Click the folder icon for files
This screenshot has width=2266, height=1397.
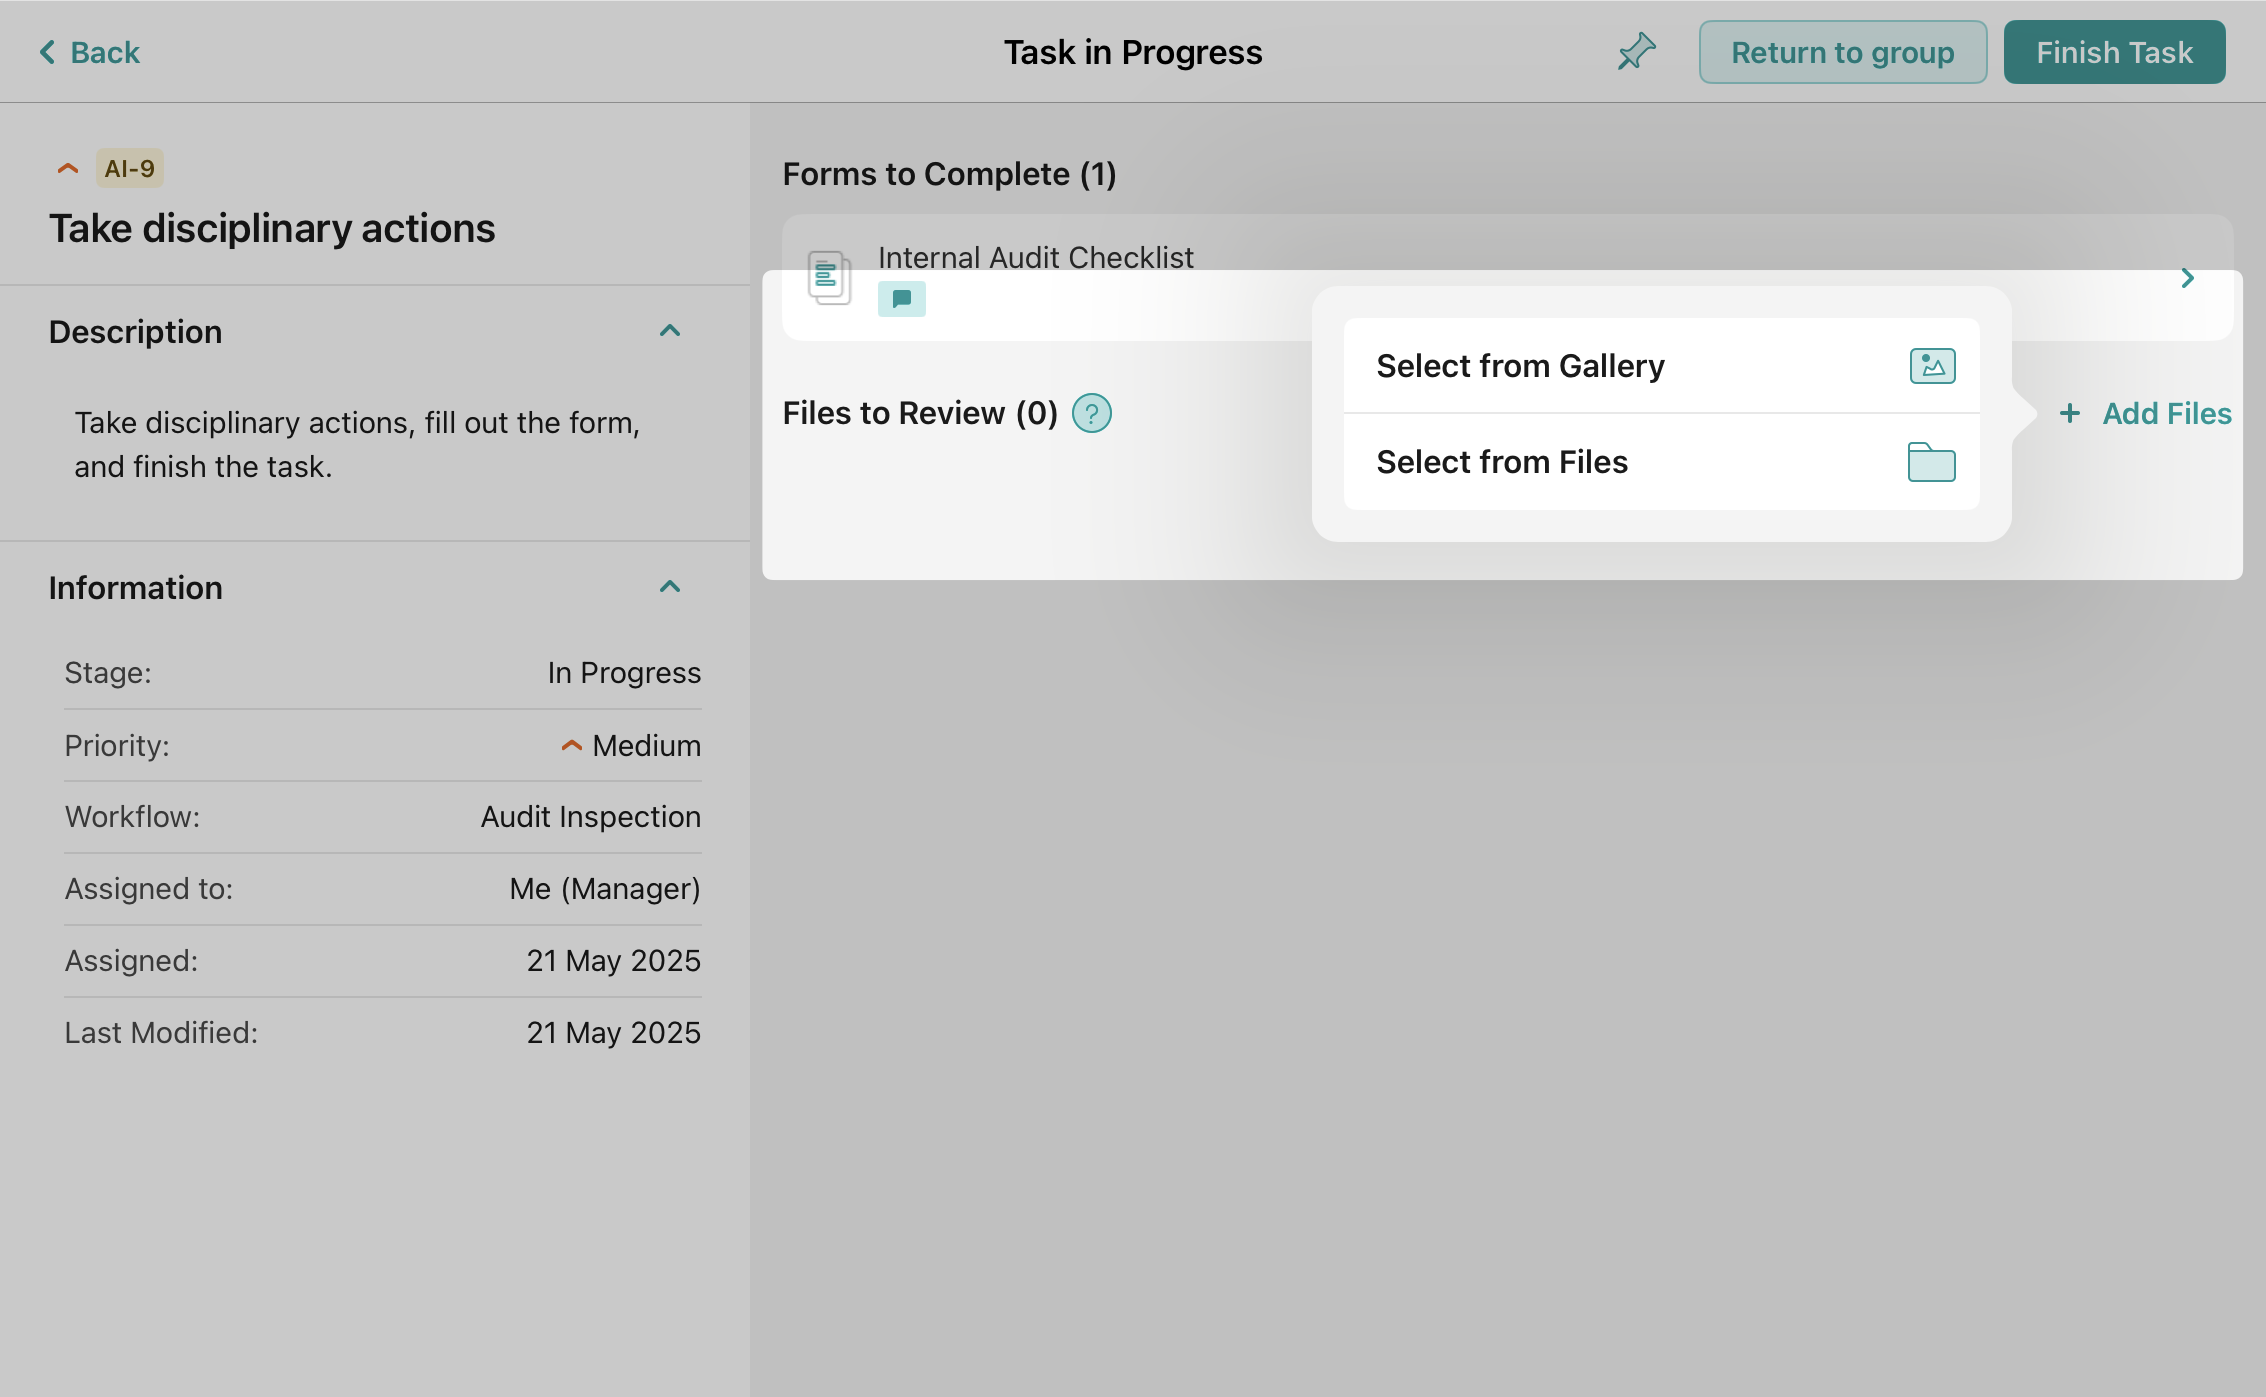tap(1931, 462)
